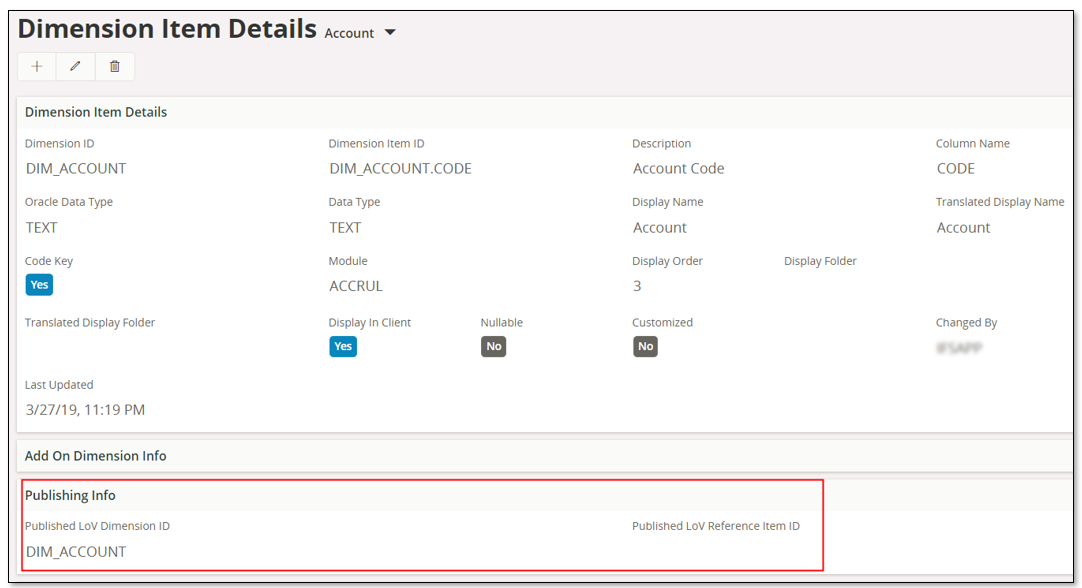Image resolution: width=1082 pixels, height=588 pixels.
Task: Collapse the Dimension Item Details section header
Action: coord(96,112)
